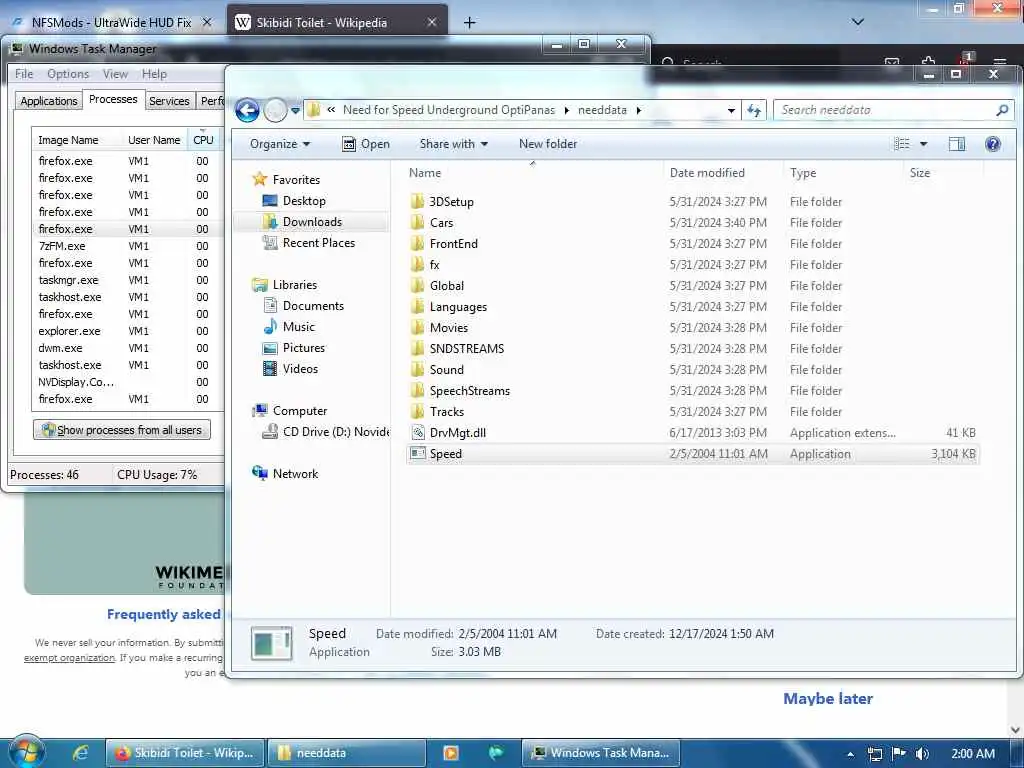Select Recent Places in navigation pane

pyautogui.click(x=319, y=242)
